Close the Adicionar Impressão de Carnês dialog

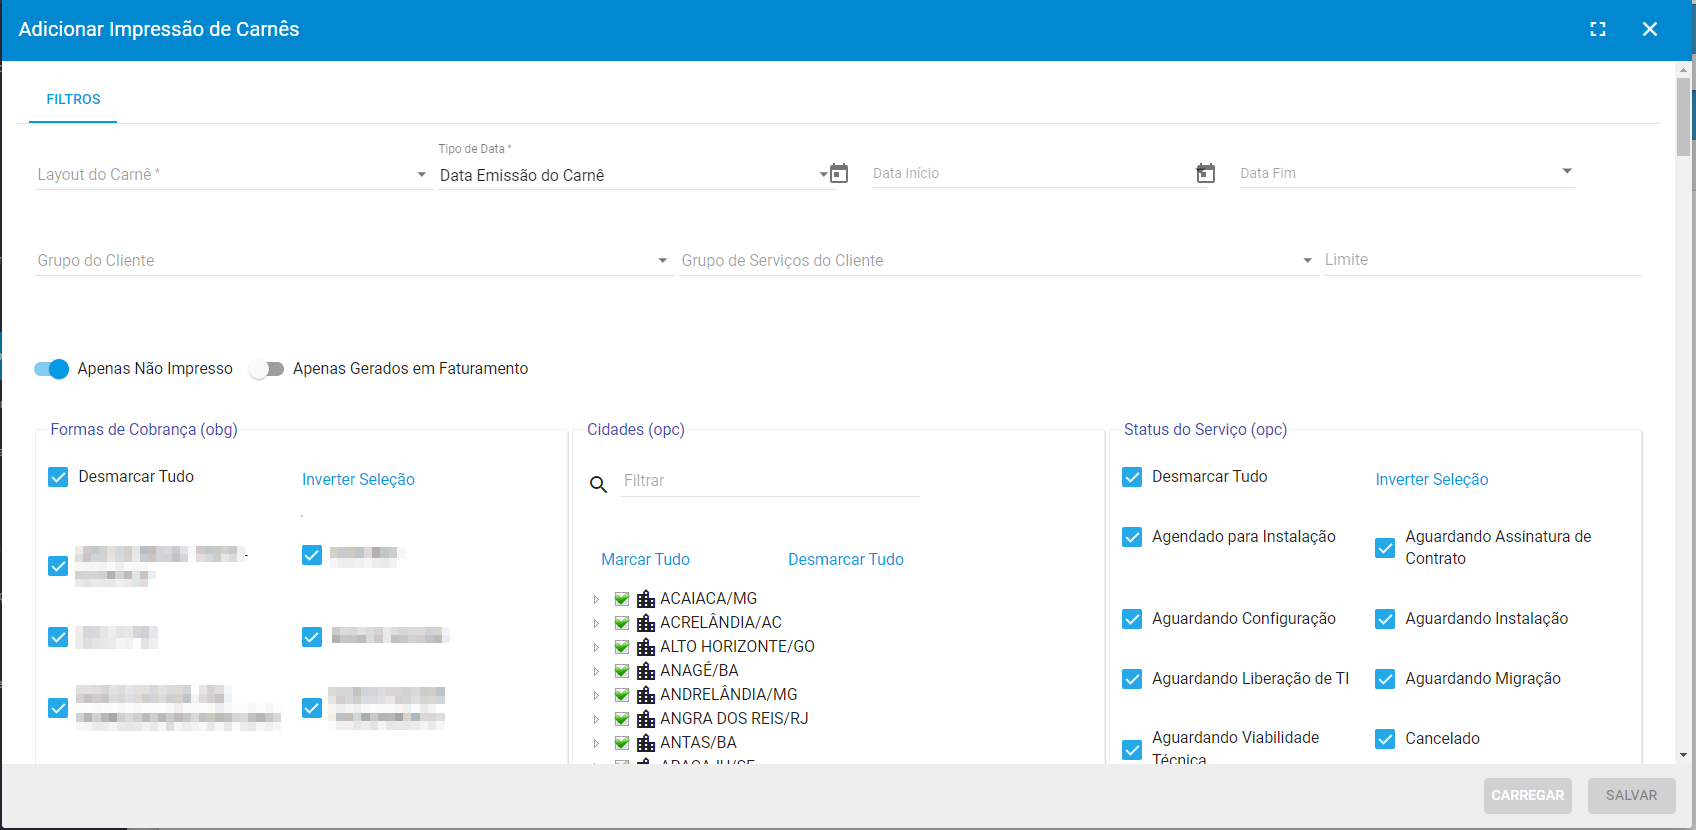pyautogui.click(x=1650, y=29)
